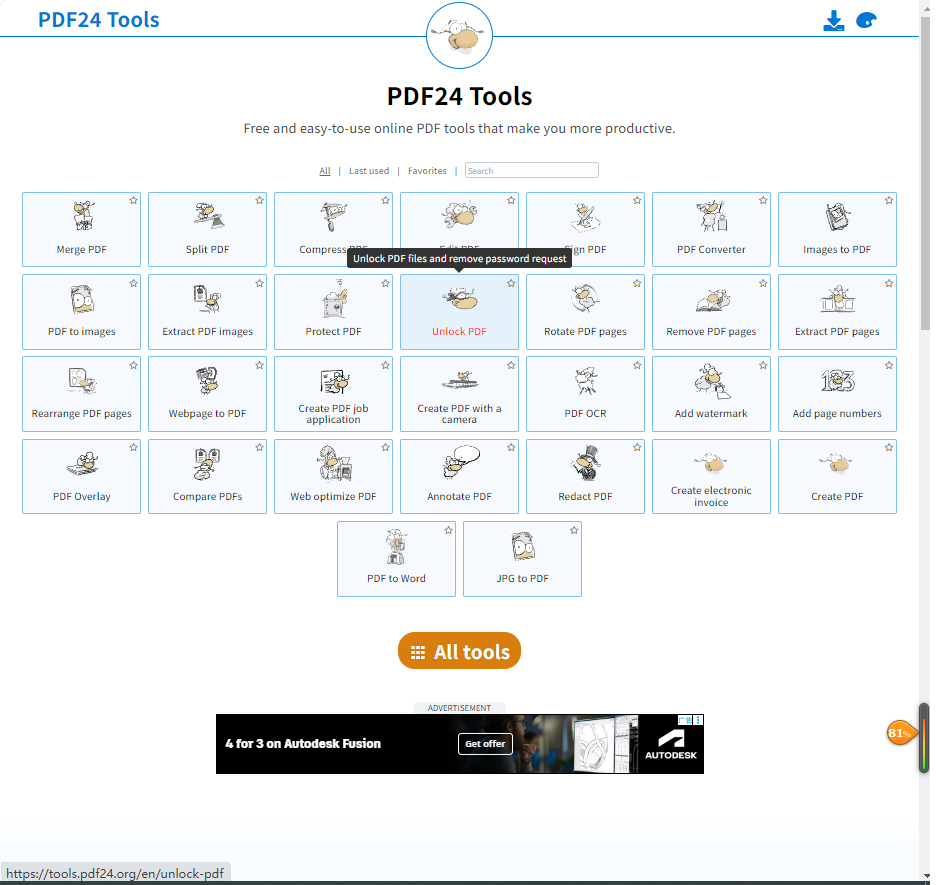
Task: Click the Get offer ad button
Action: click(x=485, y=744)
